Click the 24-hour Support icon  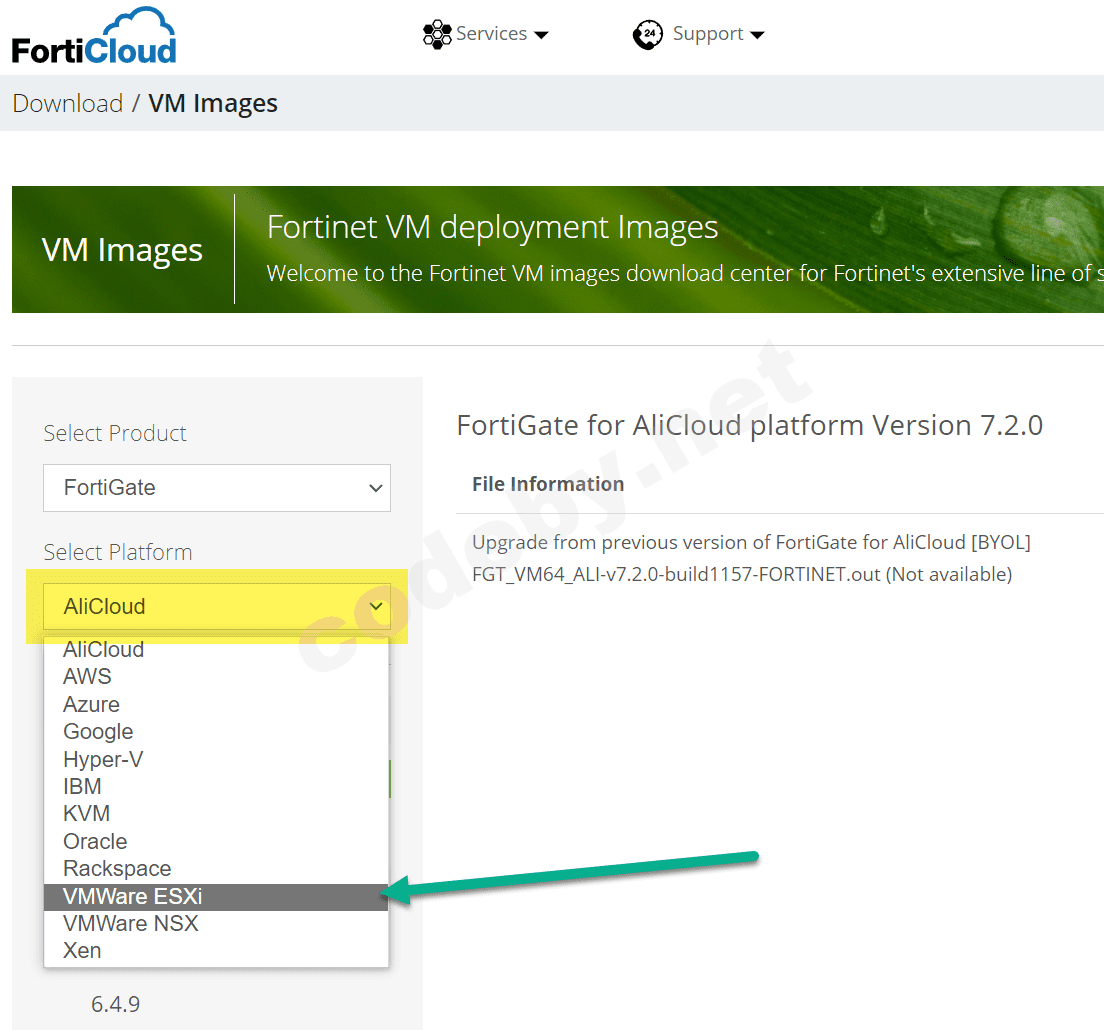(648, 35)
